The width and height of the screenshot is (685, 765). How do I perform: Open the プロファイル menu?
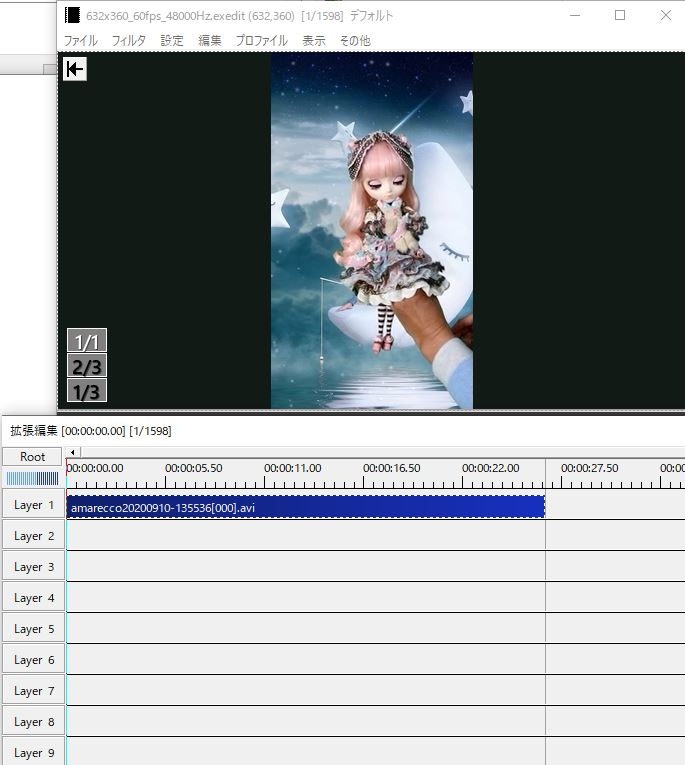[x=262, y=40]
